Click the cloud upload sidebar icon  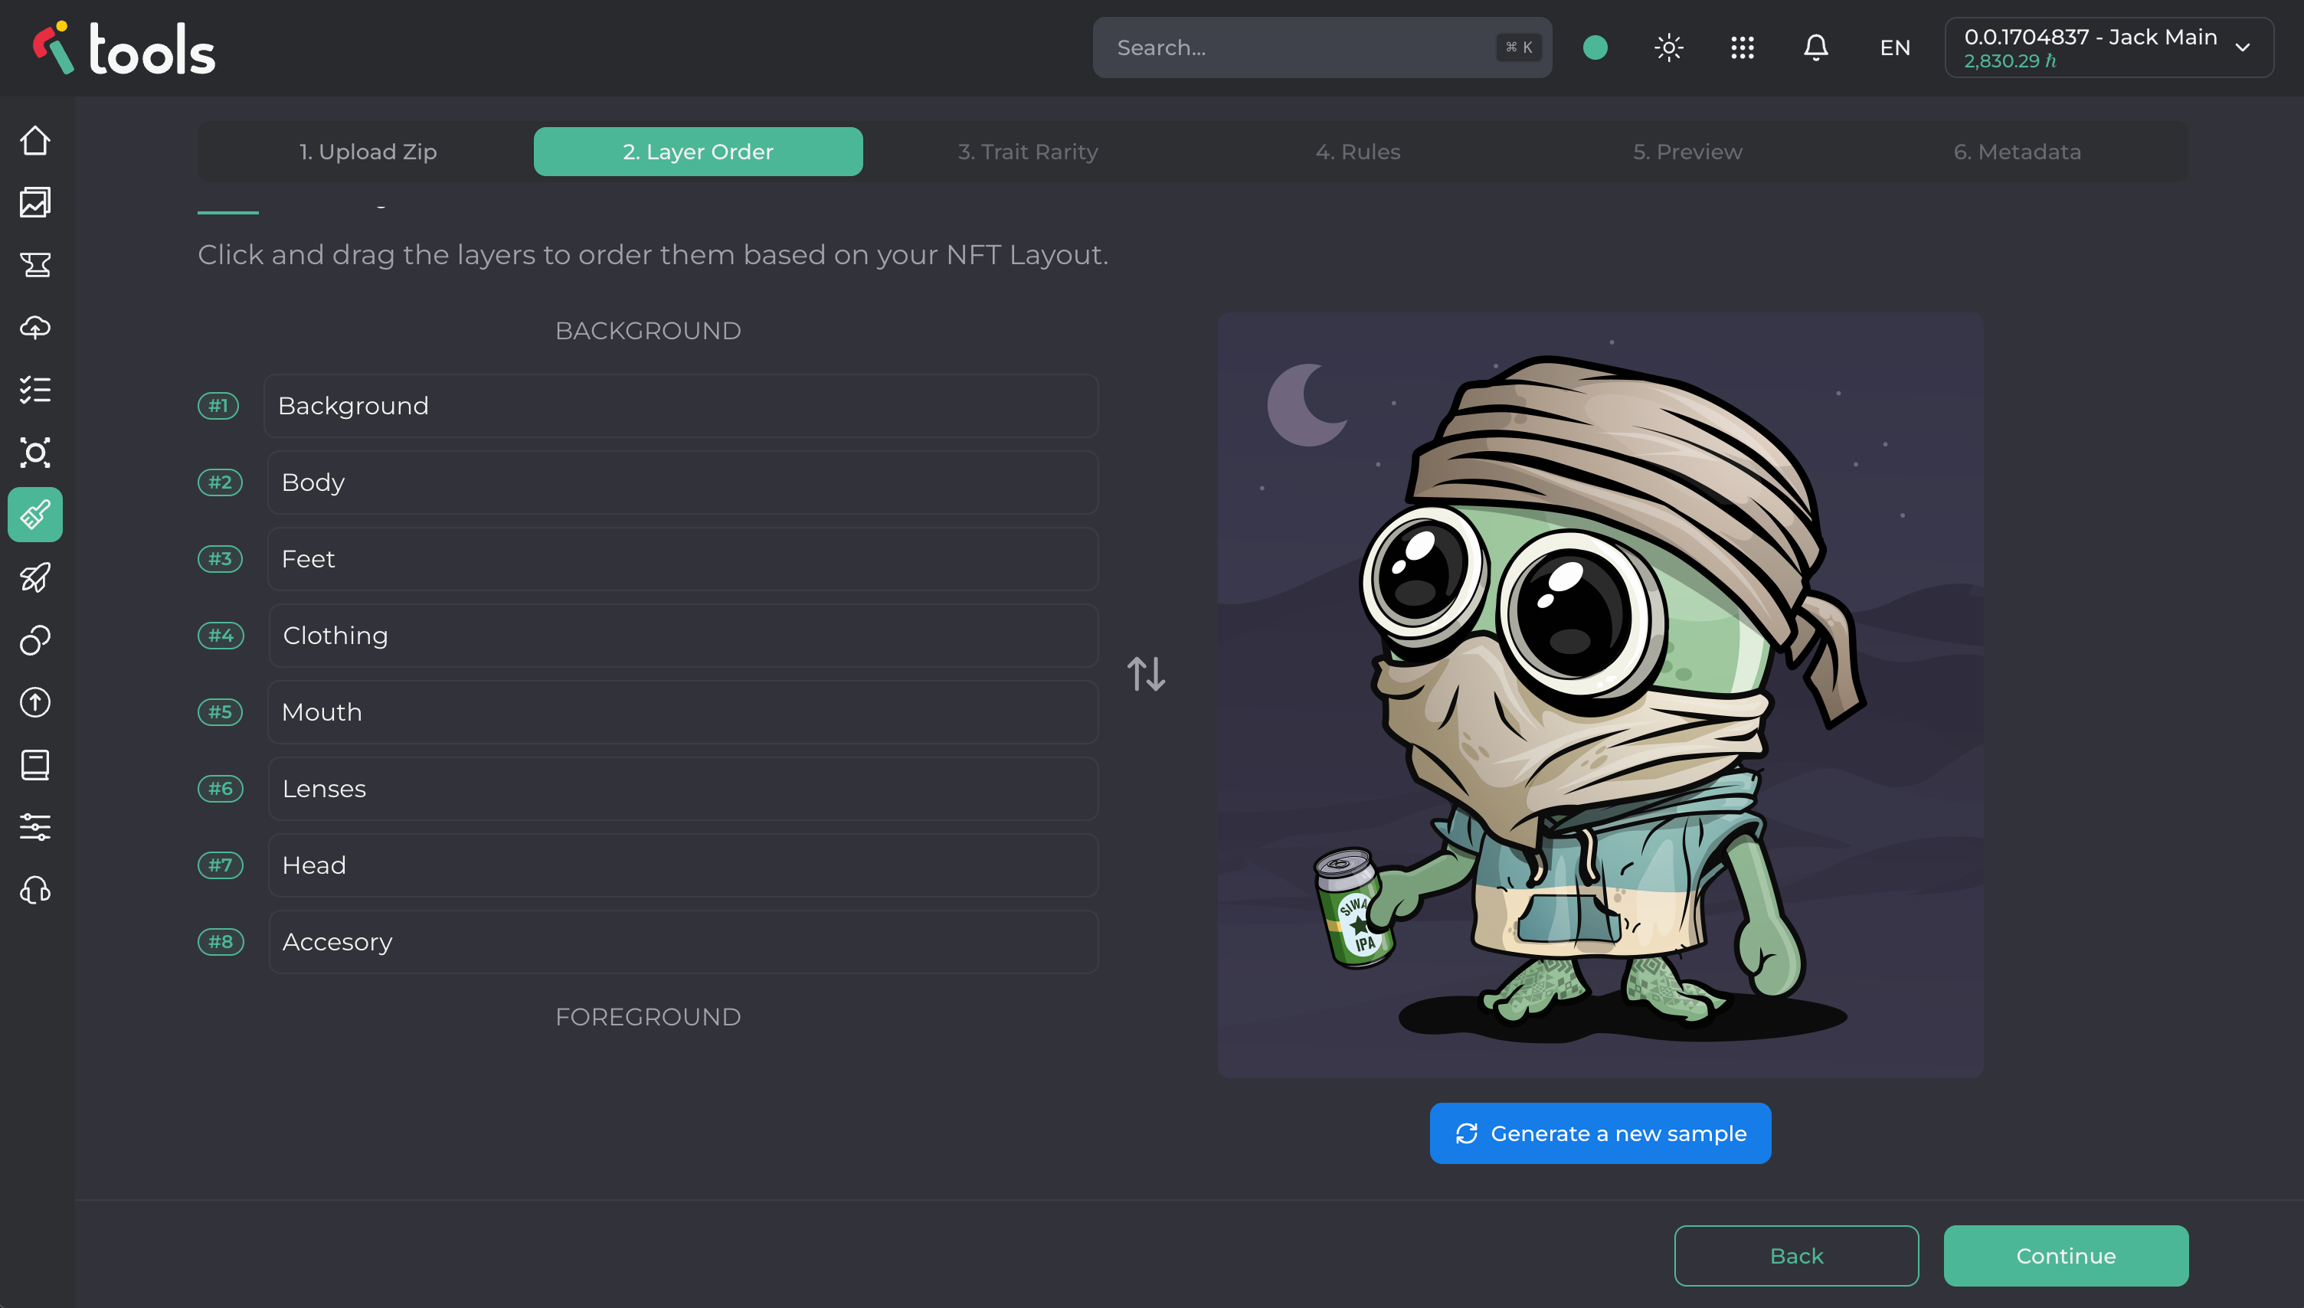[x=35, y=327]
